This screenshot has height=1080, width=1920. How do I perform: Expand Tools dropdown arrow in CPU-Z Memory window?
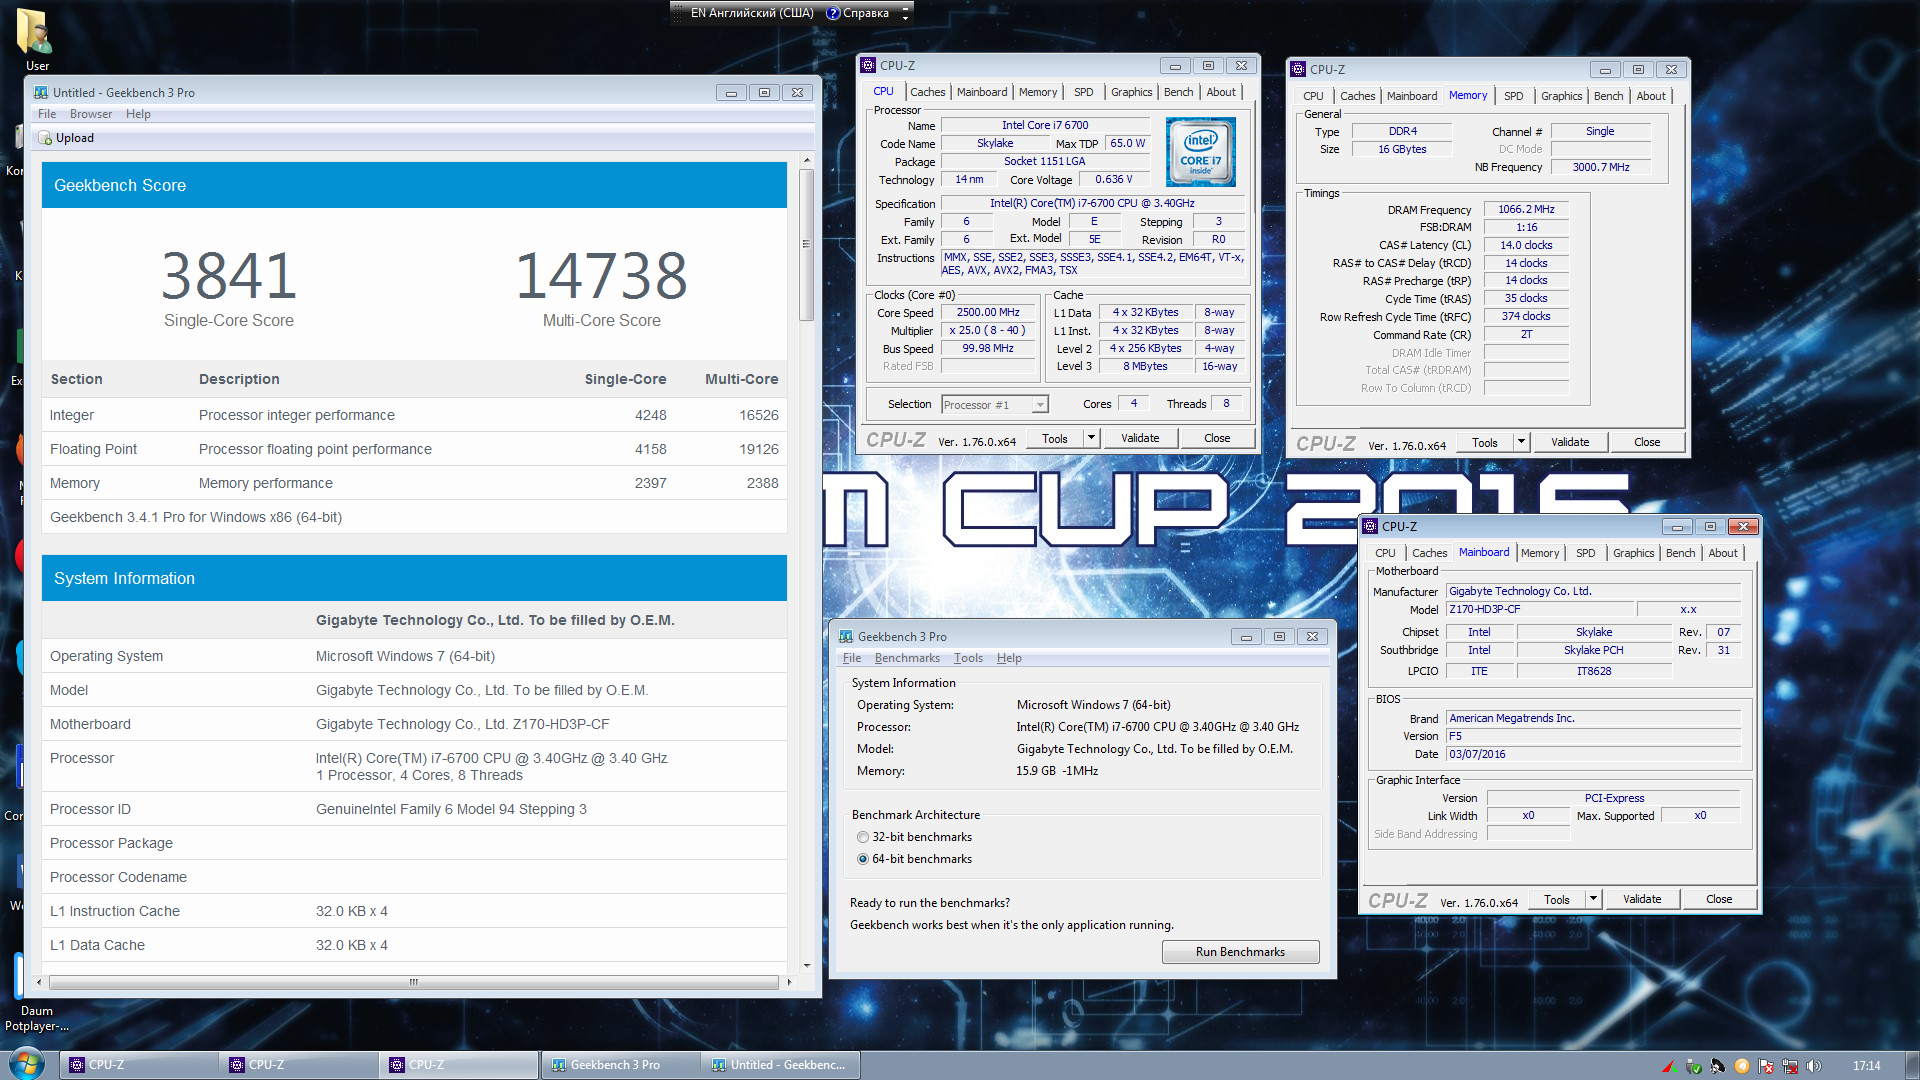point(1521,442)
